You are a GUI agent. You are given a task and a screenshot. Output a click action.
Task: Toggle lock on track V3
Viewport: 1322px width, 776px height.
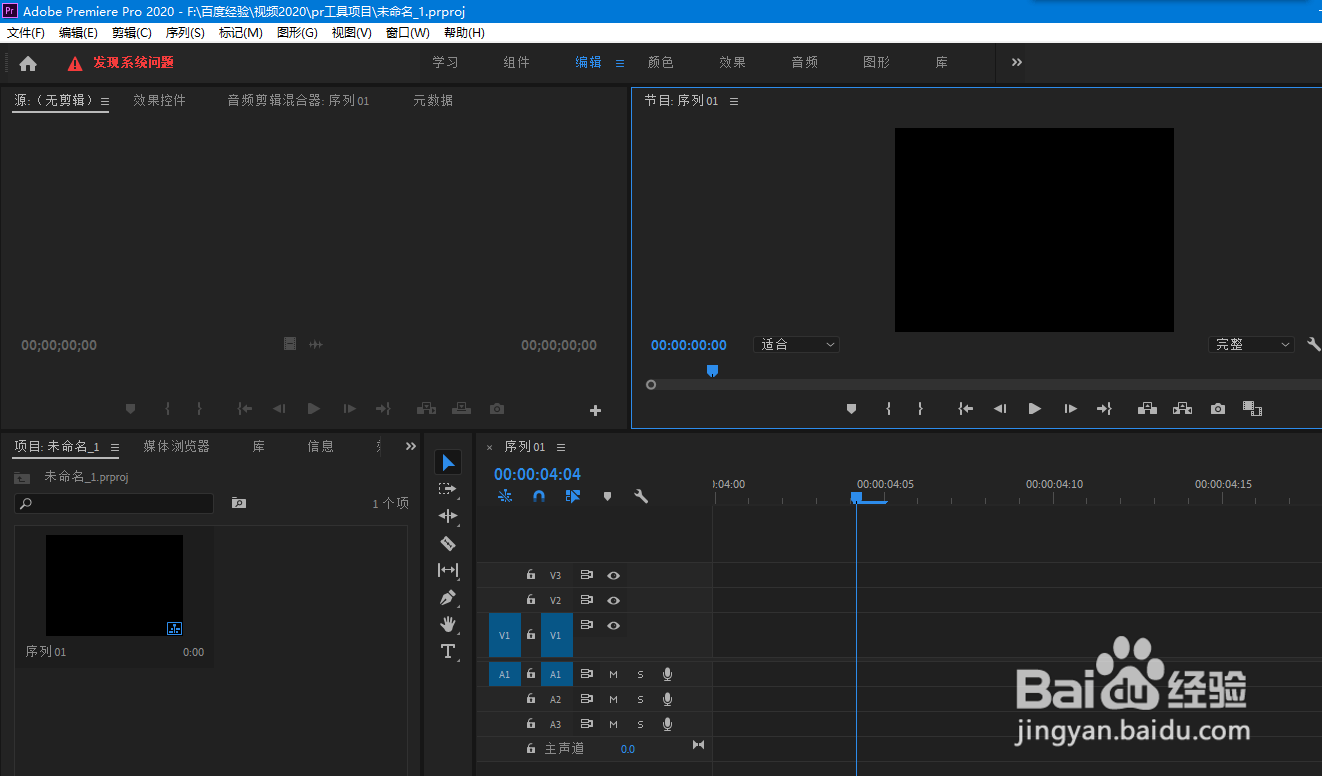(x=531, y=575)
